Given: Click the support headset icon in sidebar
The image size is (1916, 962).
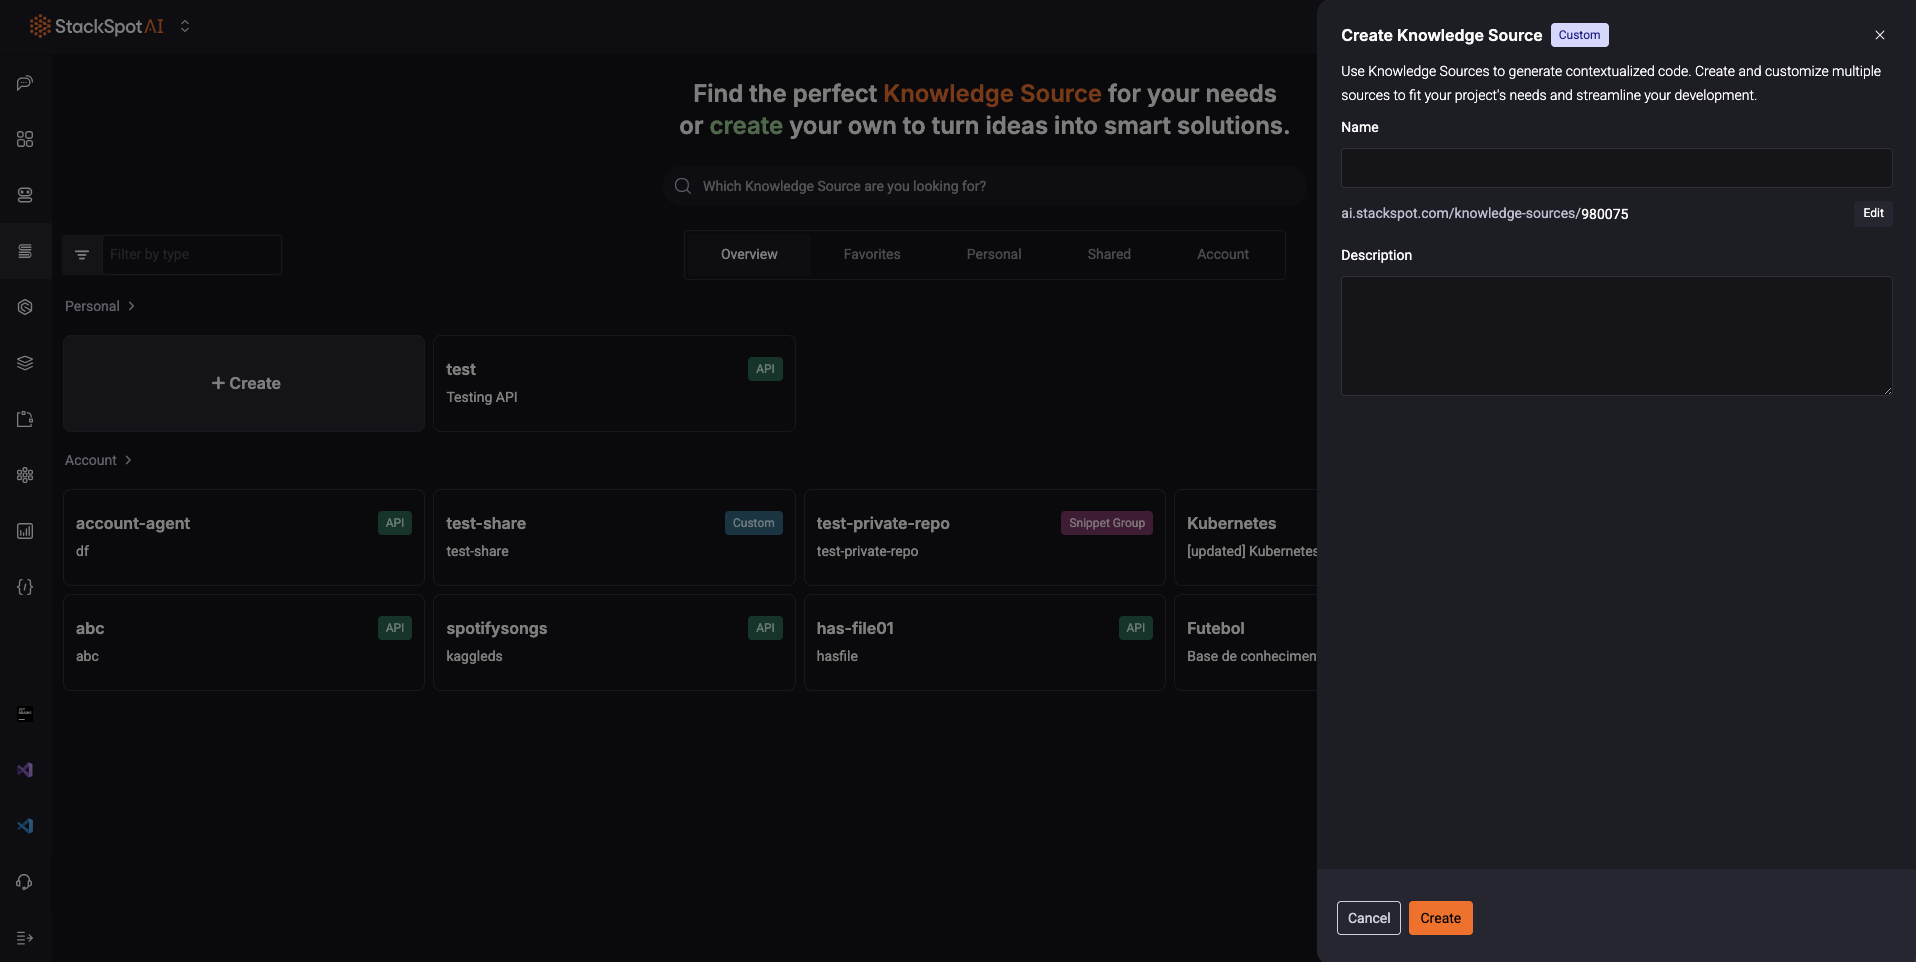Looking at the screenshot, I should (24, 882).
